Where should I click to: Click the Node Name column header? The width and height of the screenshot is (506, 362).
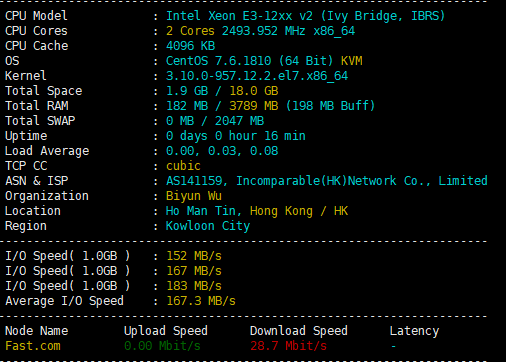coord(37,331)
